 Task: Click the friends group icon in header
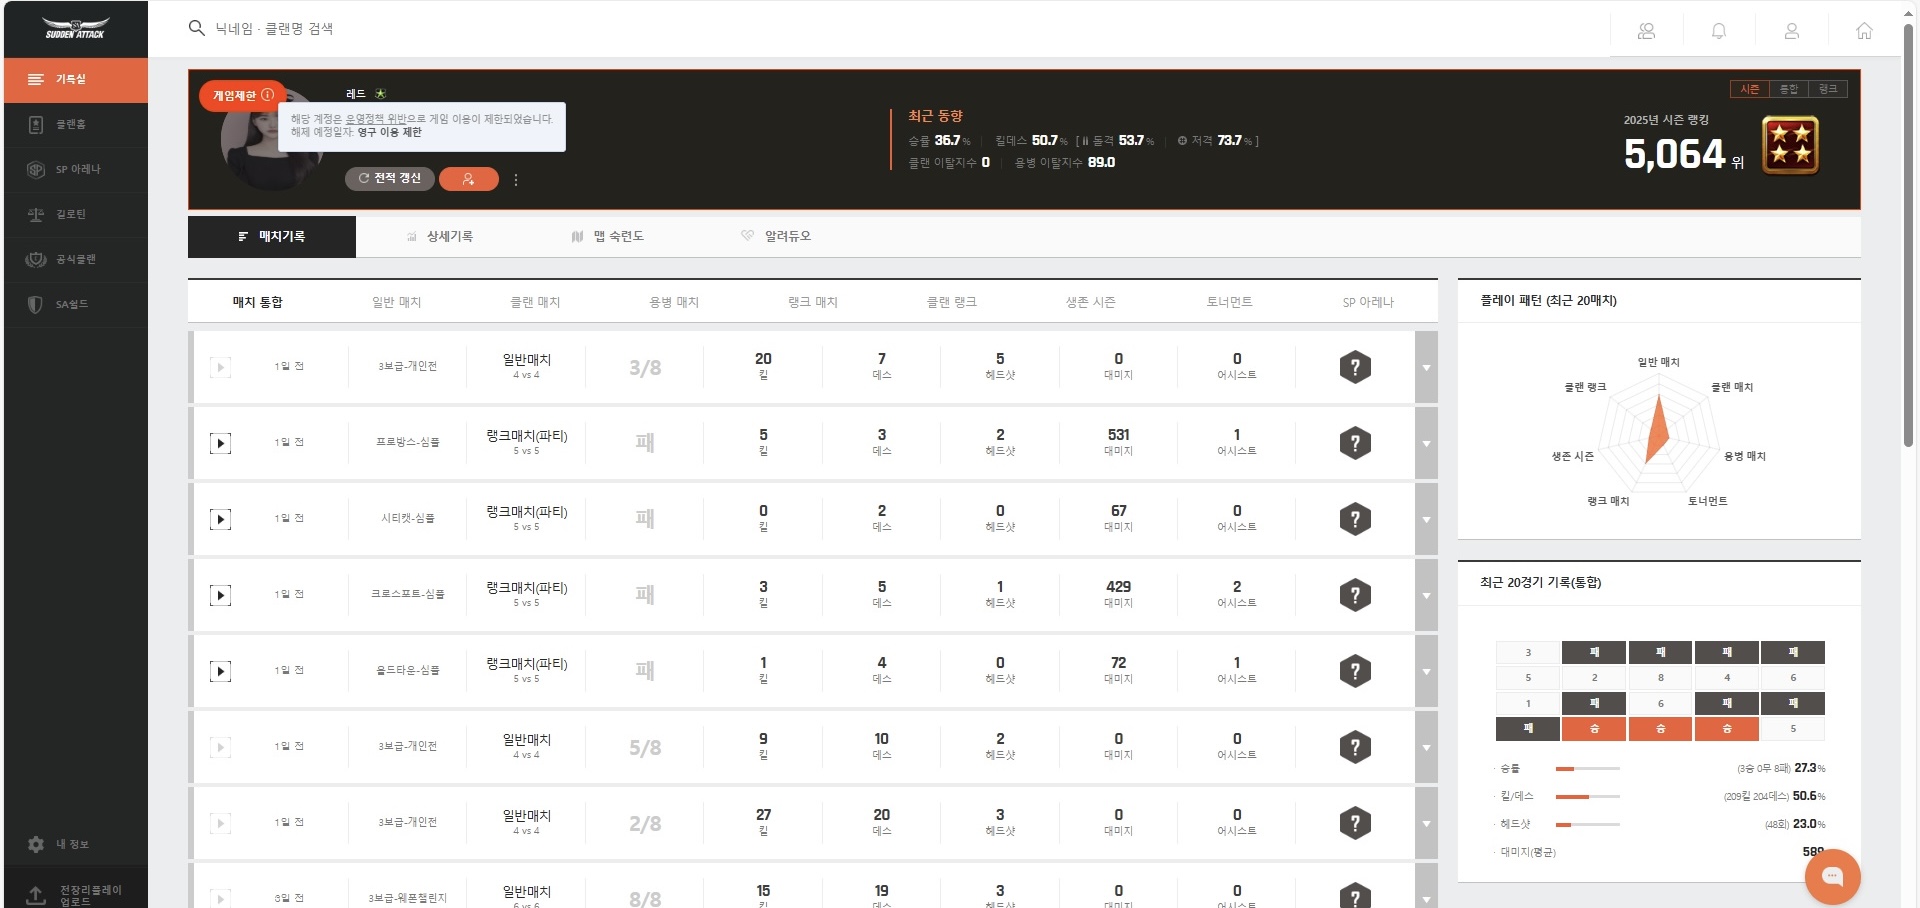coord(1646,31)
